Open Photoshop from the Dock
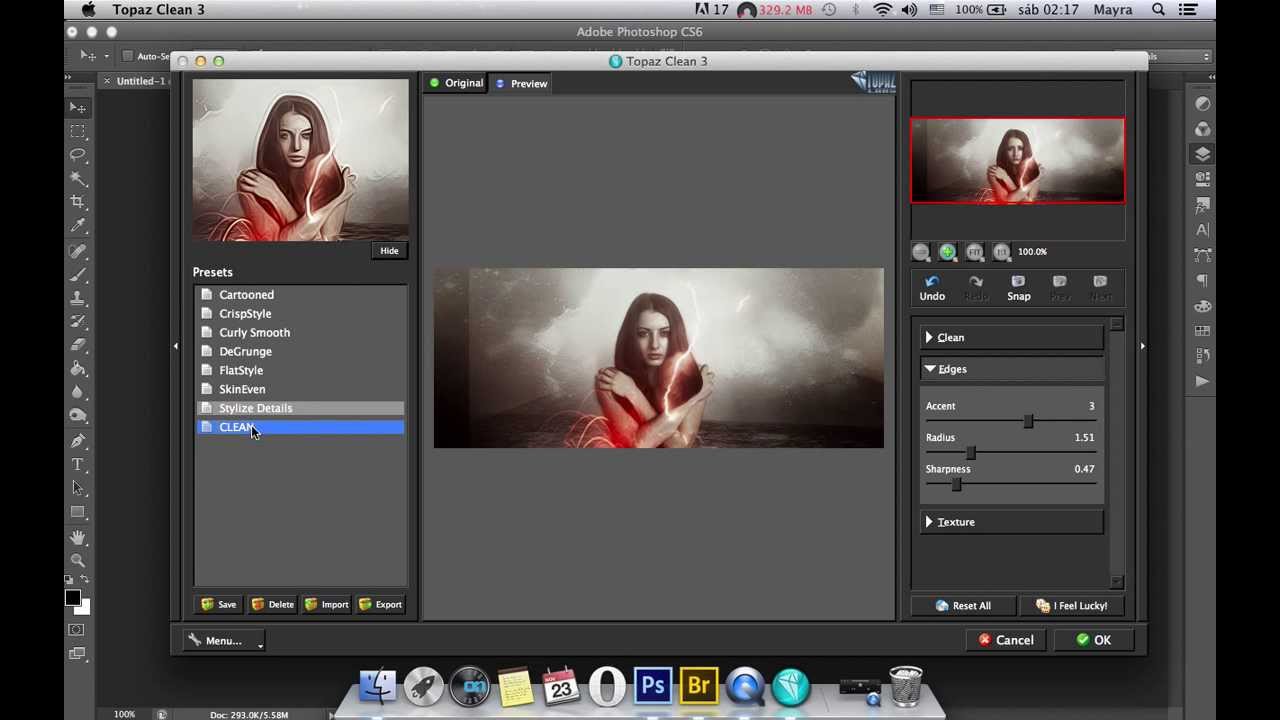1280x720 pixels. pyautogui.click(x=653, y=687)
